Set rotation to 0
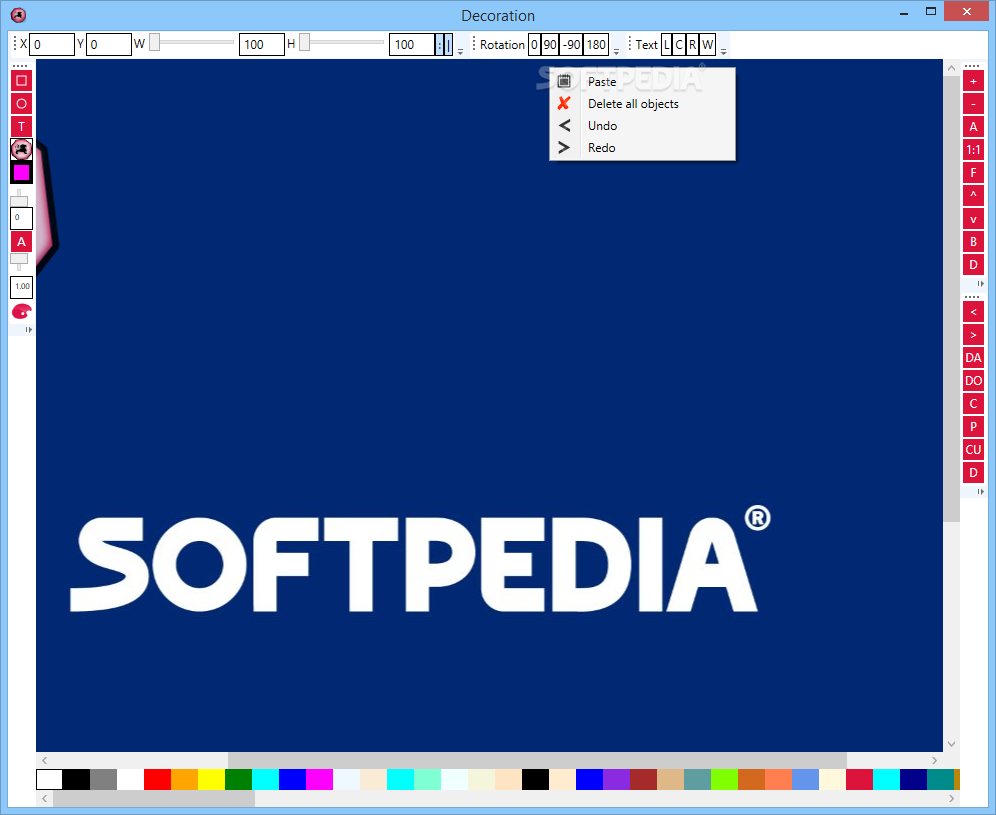 (x=534, y=44)
